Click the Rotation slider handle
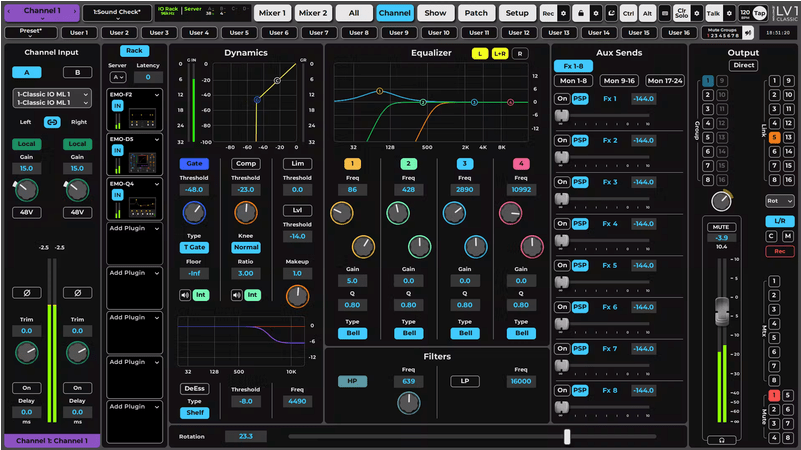 click(567, 437)
